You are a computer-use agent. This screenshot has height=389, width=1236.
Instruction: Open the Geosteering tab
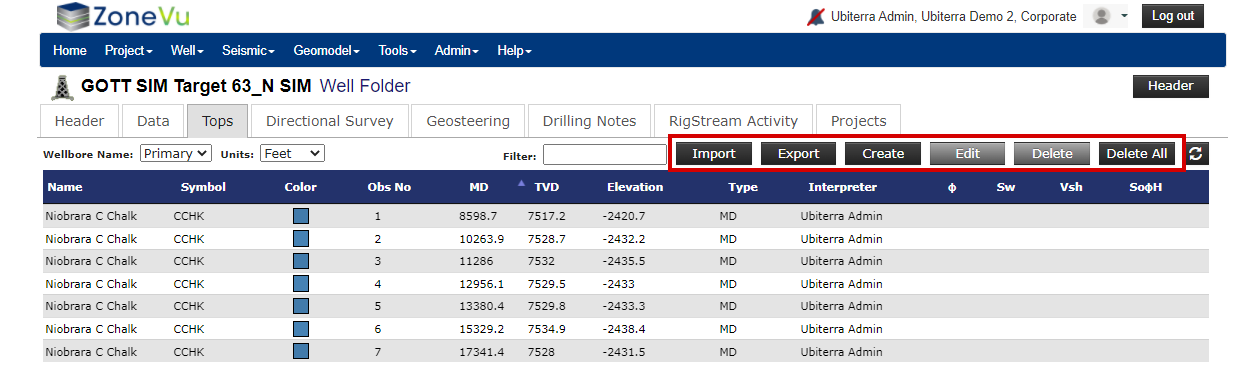[468, 121]
